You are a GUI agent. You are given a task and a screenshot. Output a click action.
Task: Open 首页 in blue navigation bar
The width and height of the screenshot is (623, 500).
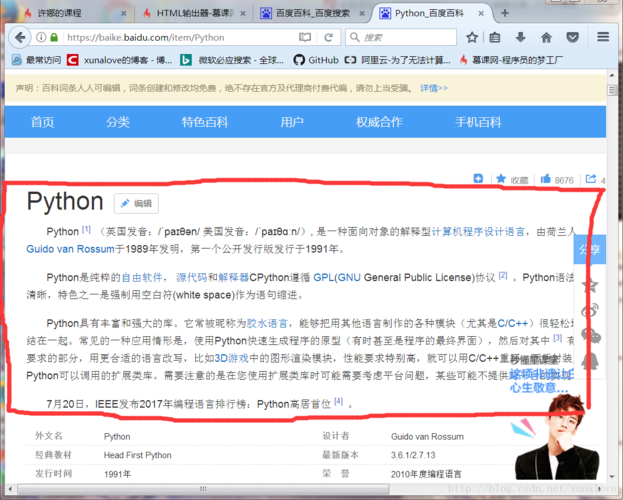43,122
